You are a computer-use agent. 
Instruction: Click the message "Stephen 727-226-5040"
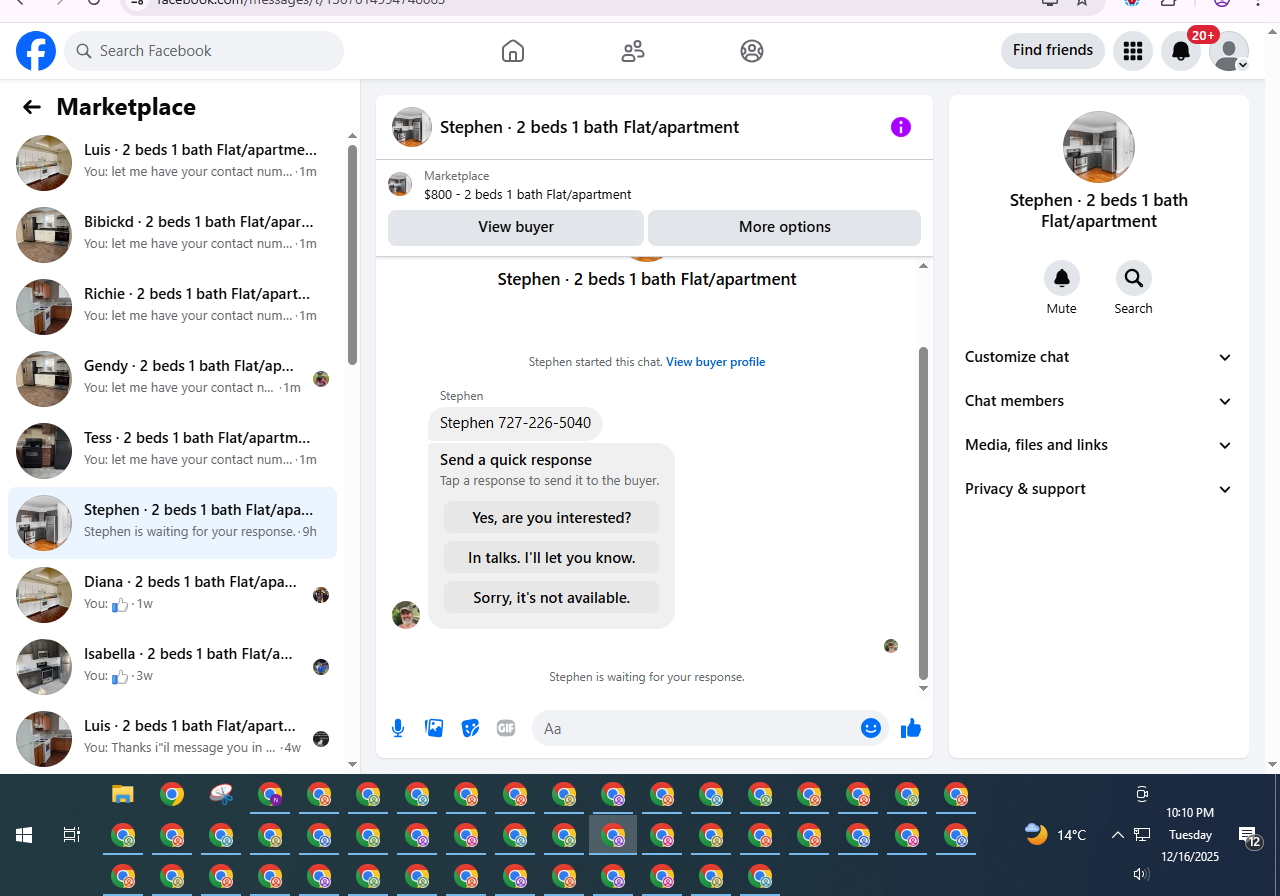(515, 423)
